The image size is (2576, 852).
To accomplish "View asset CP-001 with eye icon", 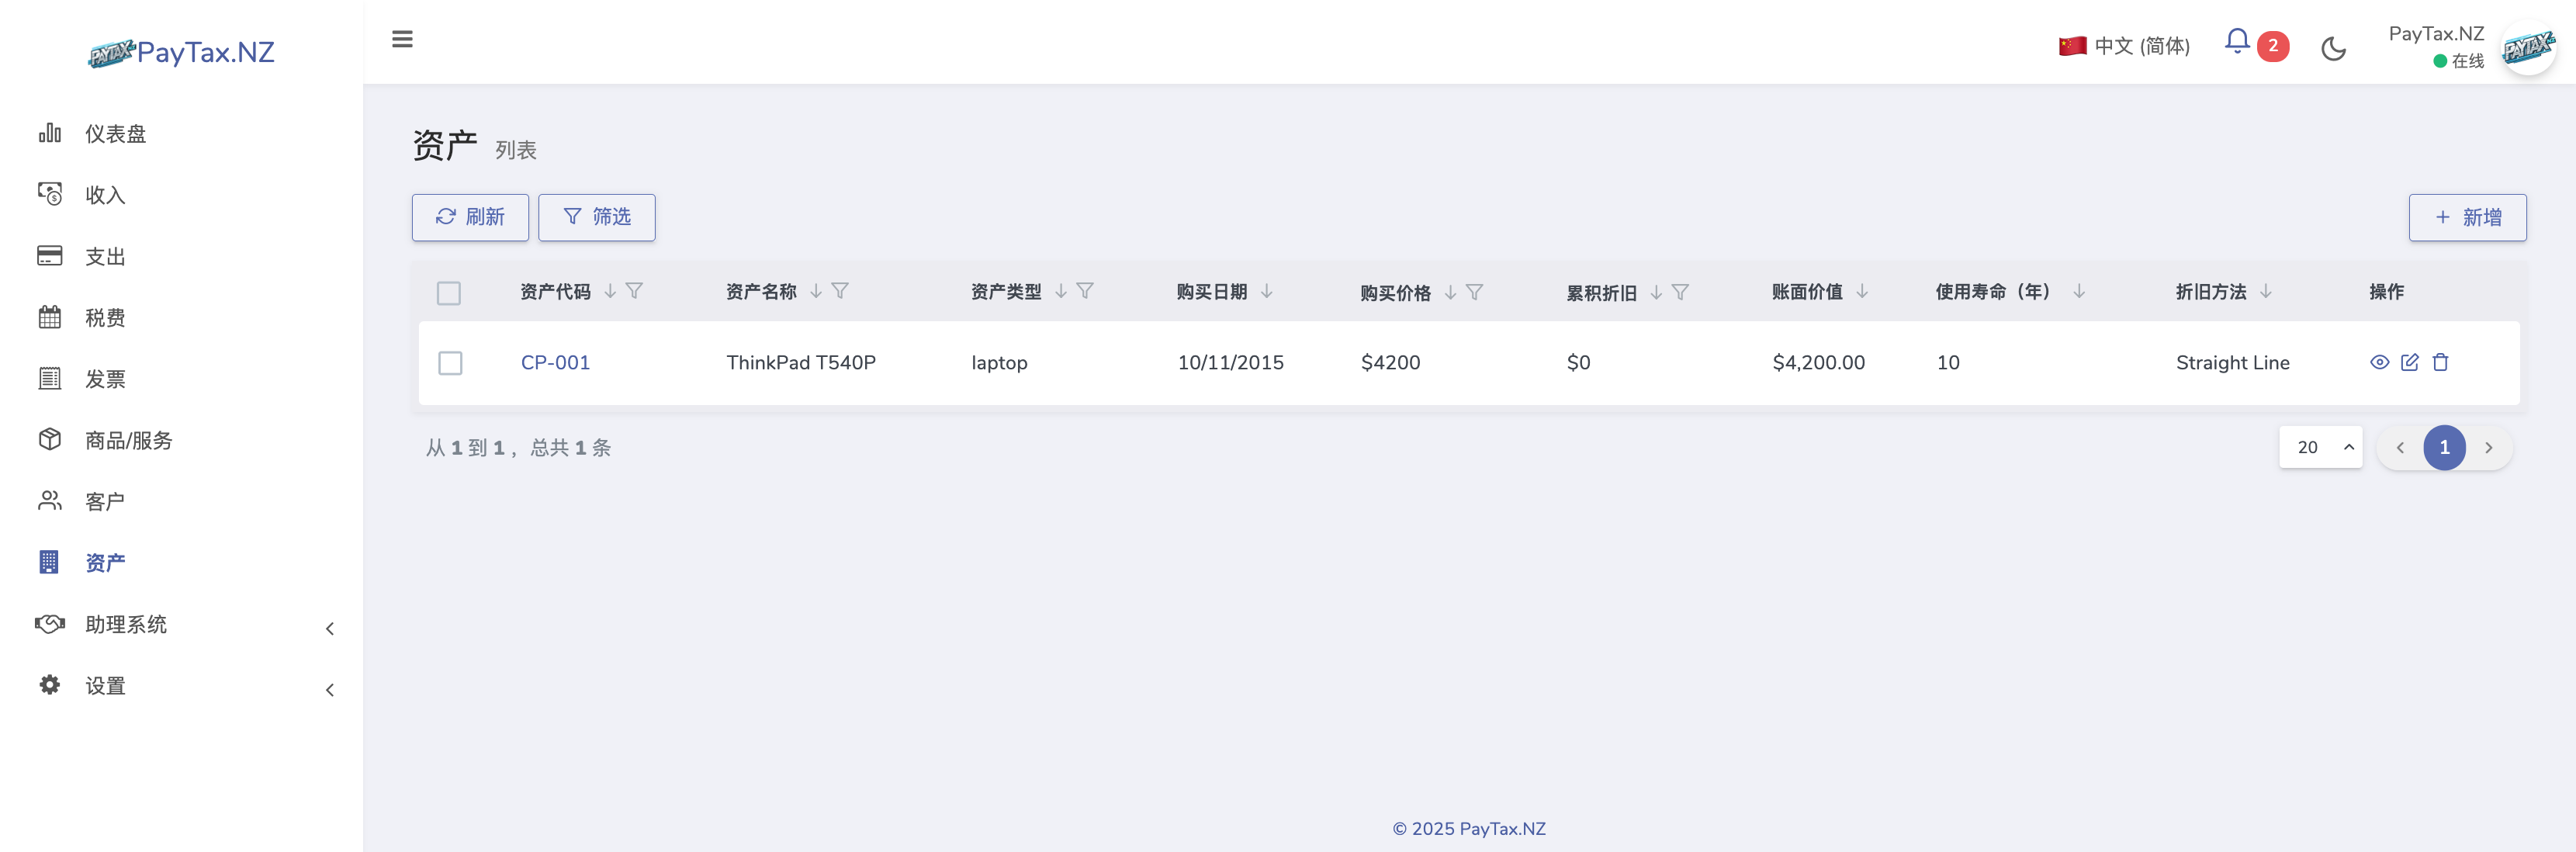I will pos(2379,362).
